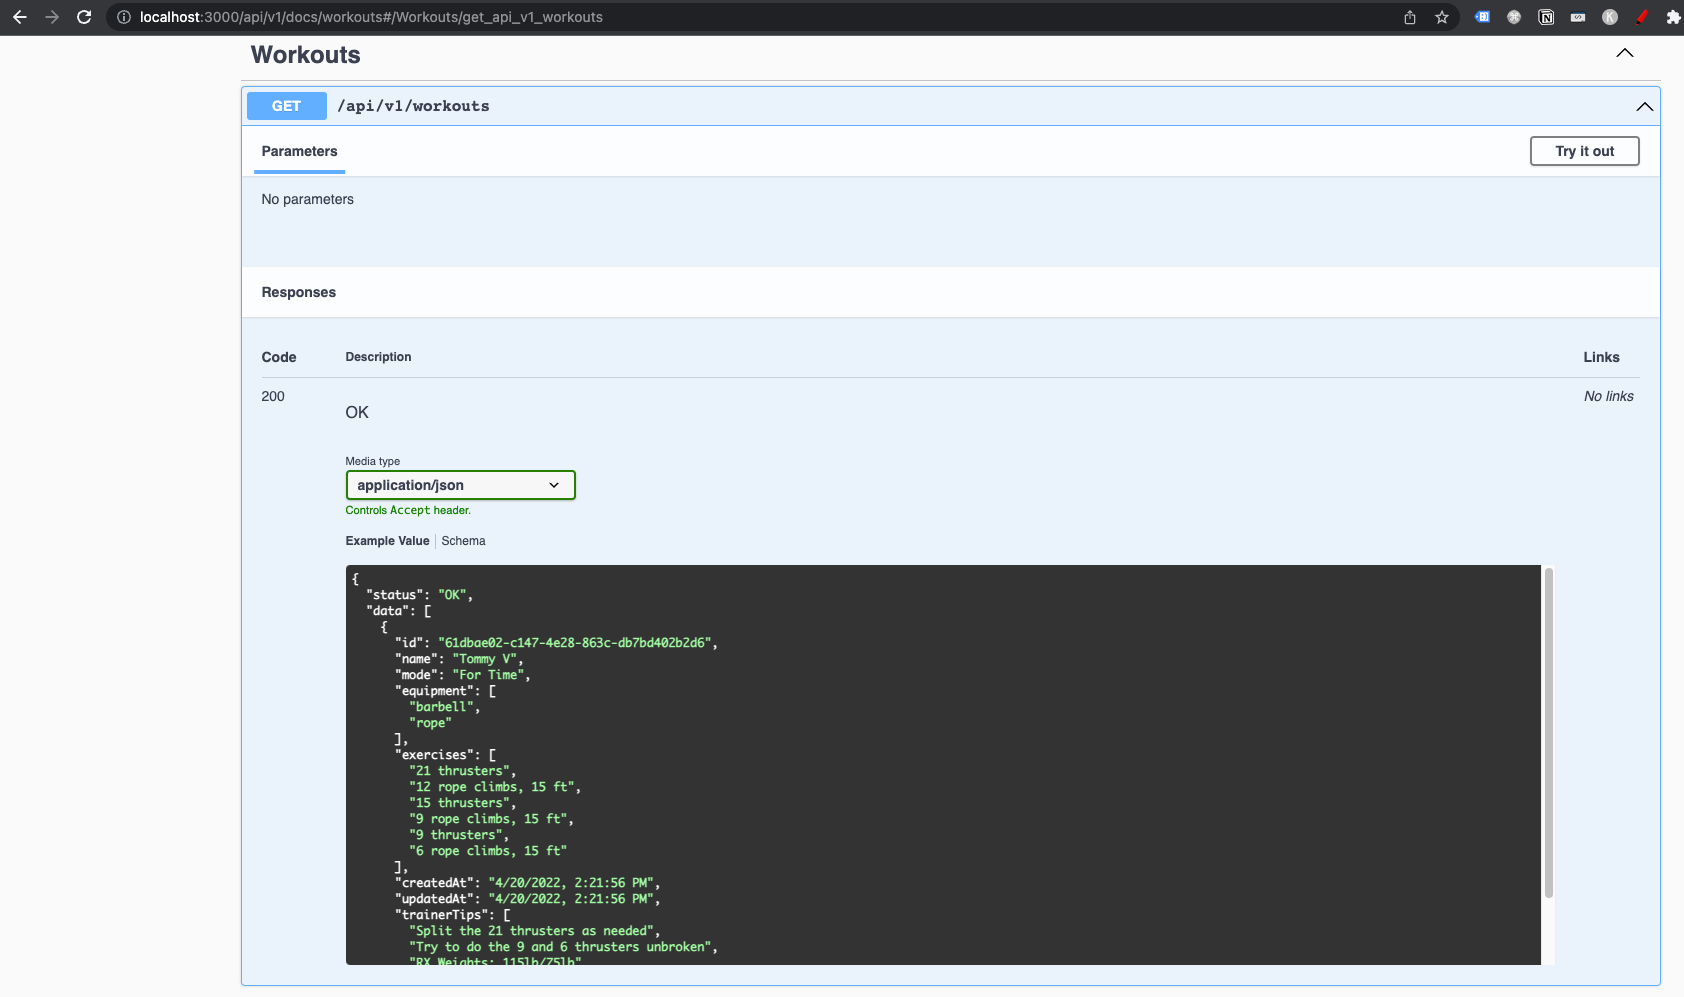Open the red highlighter extension
This screenshot has height=997, width=1684.
[x=1642, y=17]
